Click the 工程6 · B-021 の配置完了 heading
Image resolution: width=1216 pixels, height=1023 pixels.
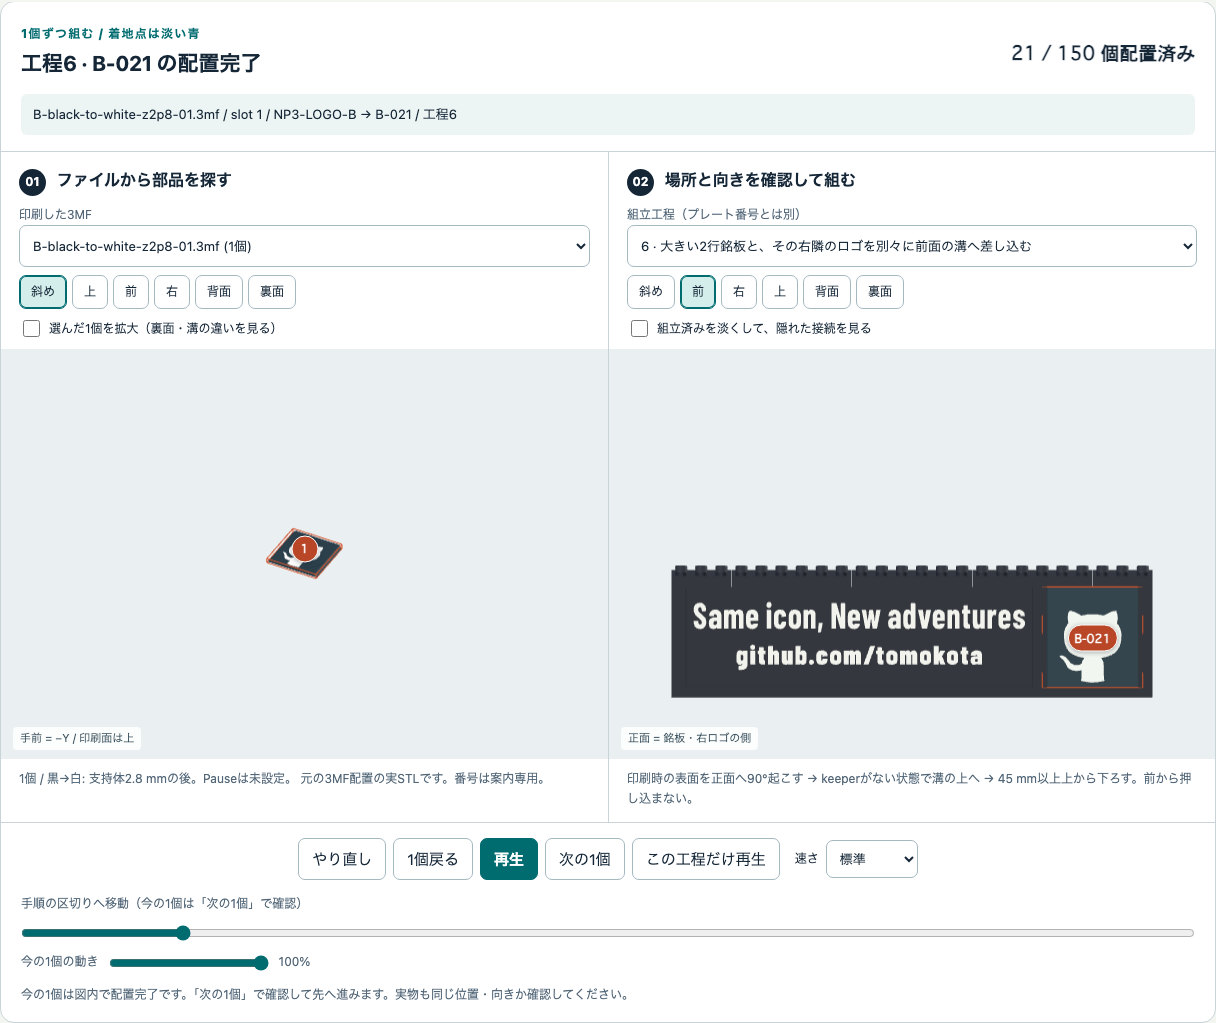point(141,63)
